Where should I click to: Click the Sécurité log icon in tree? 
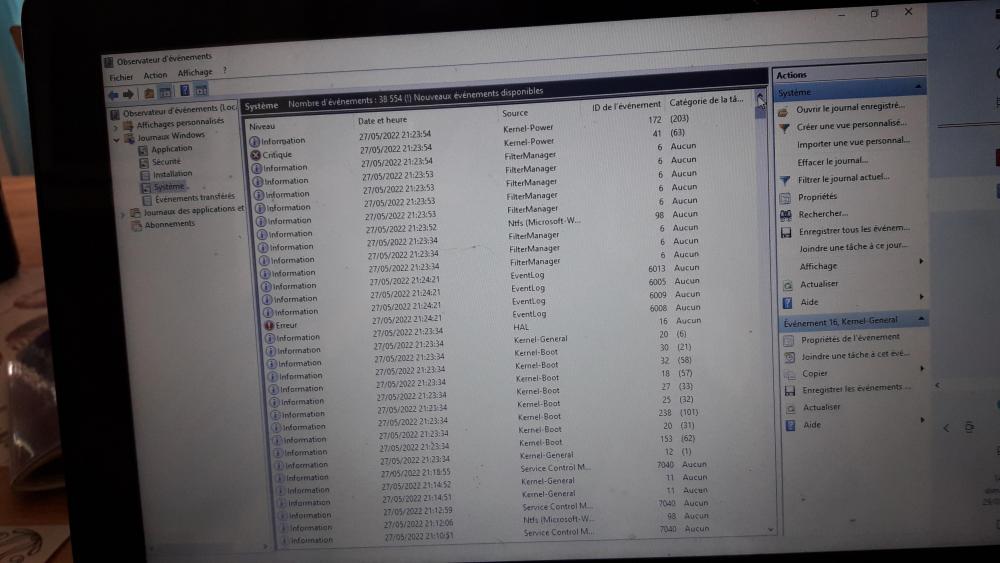[144, 163]
